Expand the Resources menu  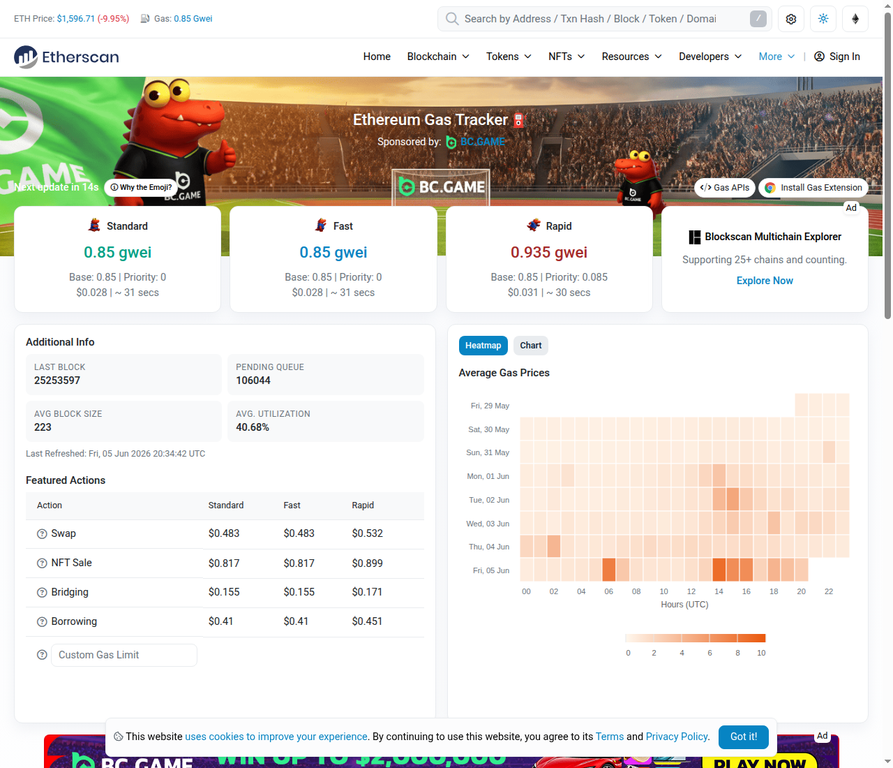pos(632,56)
